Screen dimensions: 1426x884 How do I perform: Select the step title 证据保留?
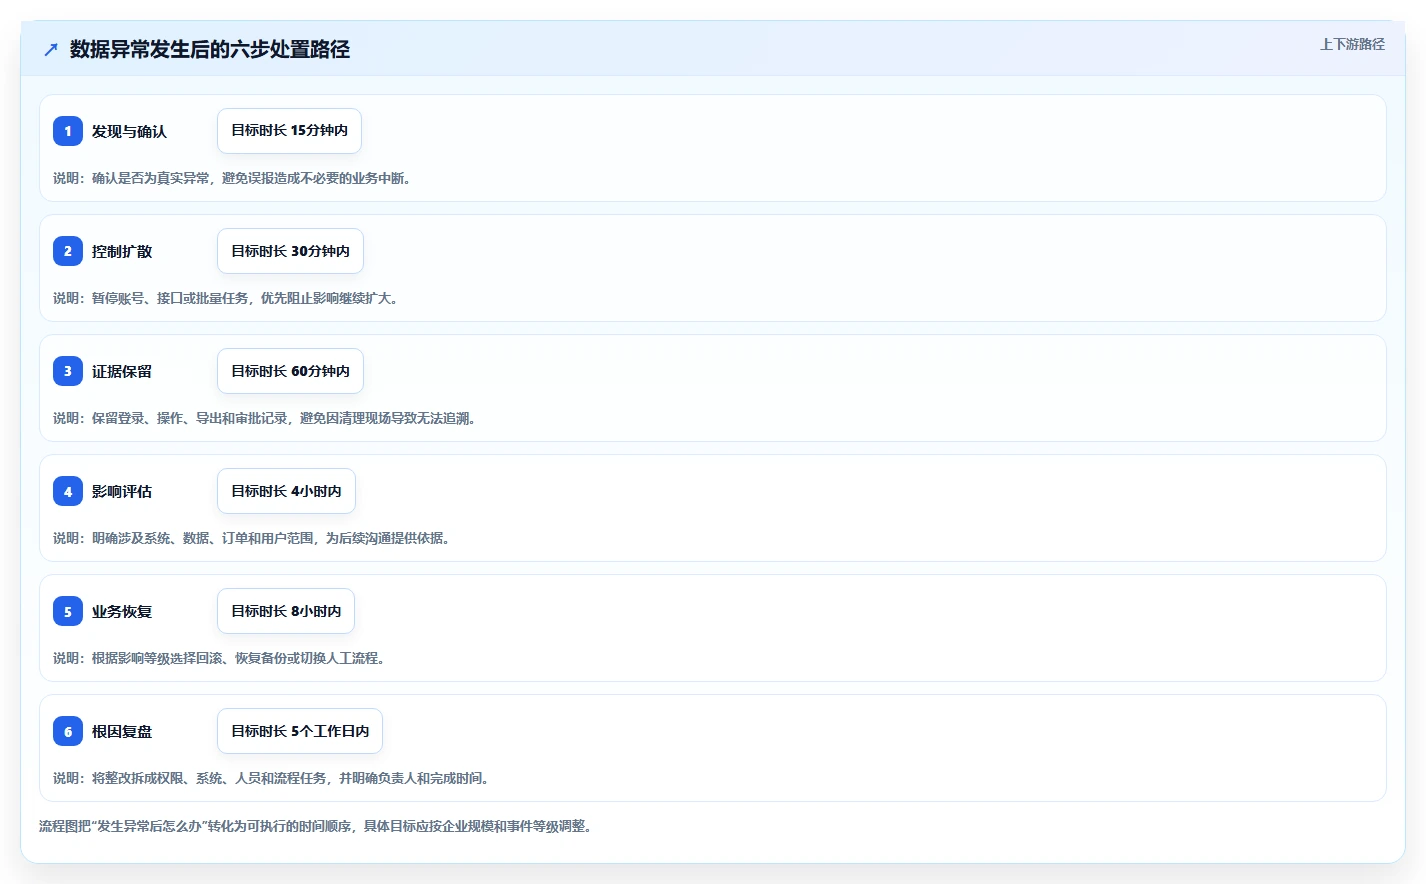(x=122, y=371)
